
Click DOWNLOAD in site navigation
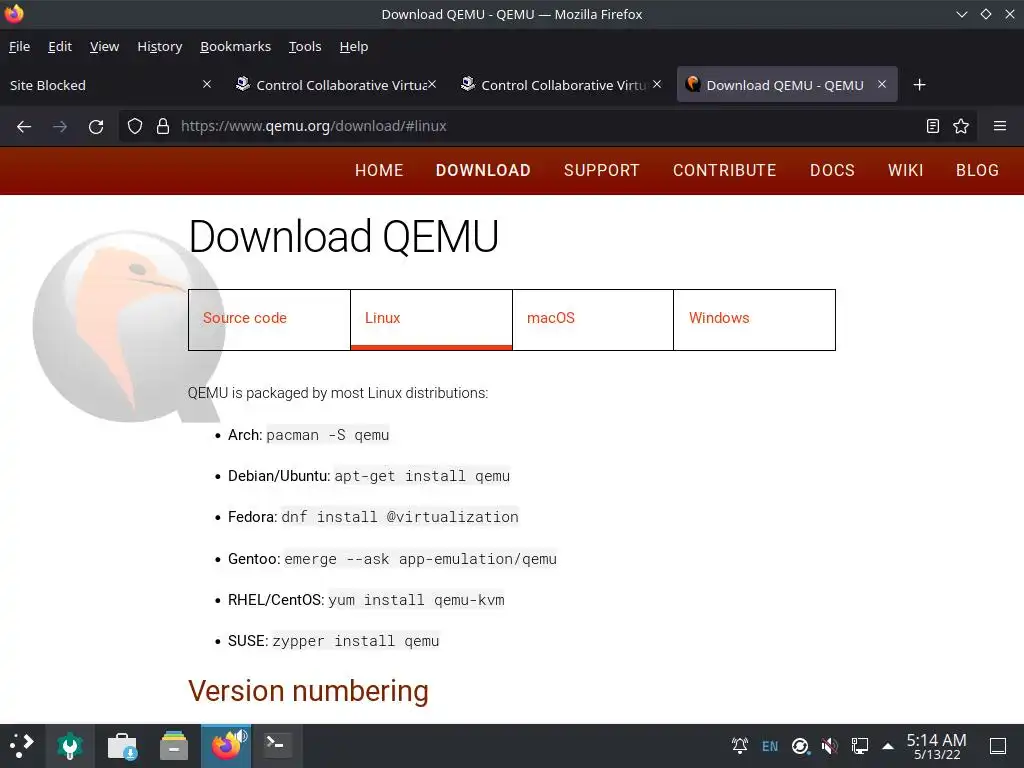point(483,170)
